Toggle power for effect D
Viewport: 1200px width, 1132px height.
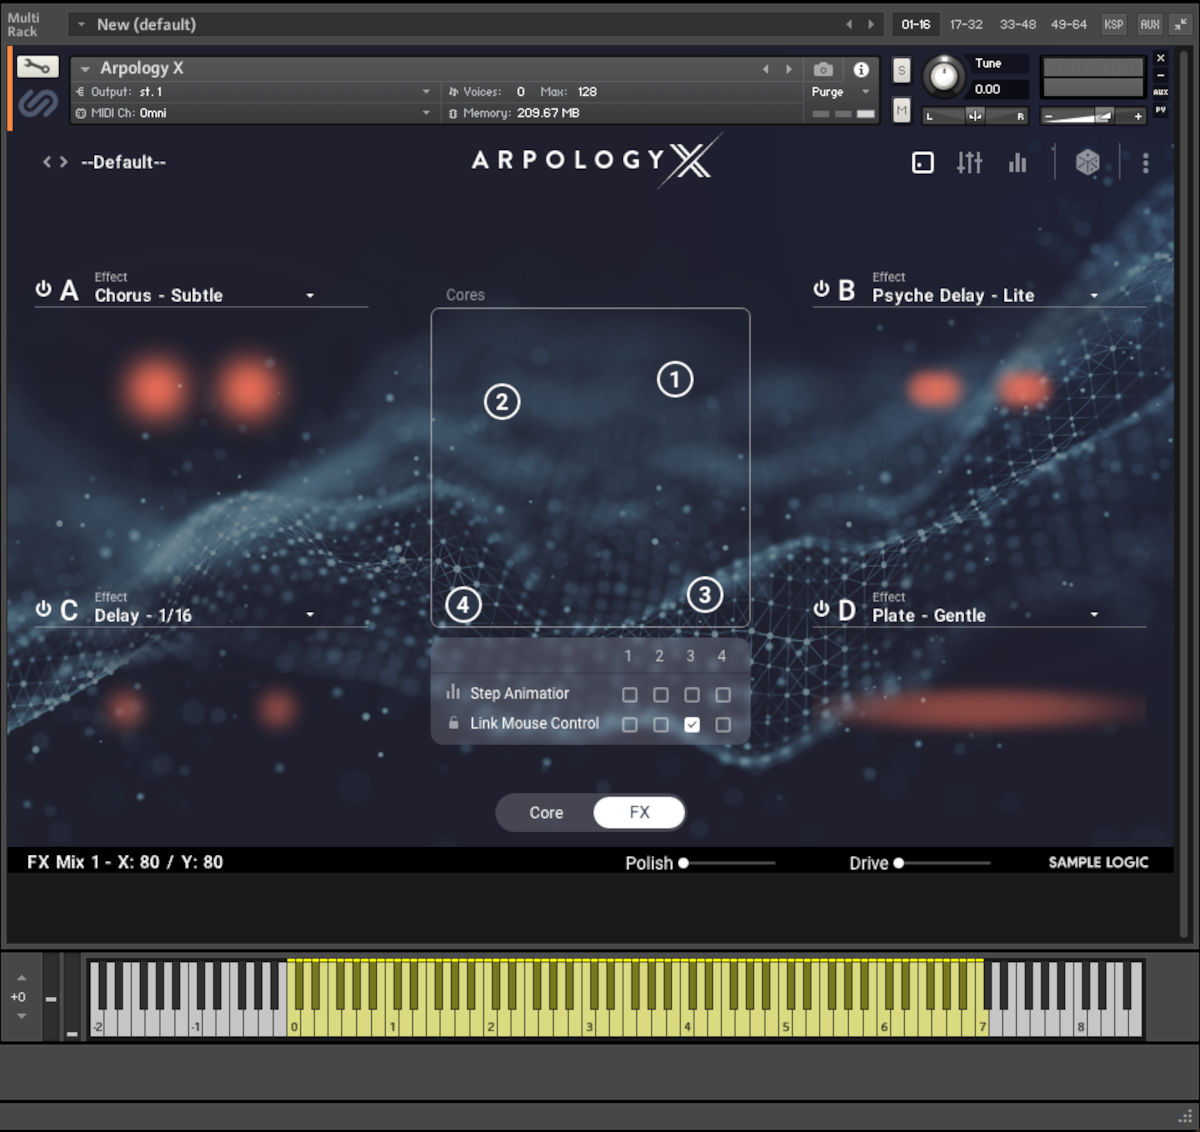click(x=821, y=609)
